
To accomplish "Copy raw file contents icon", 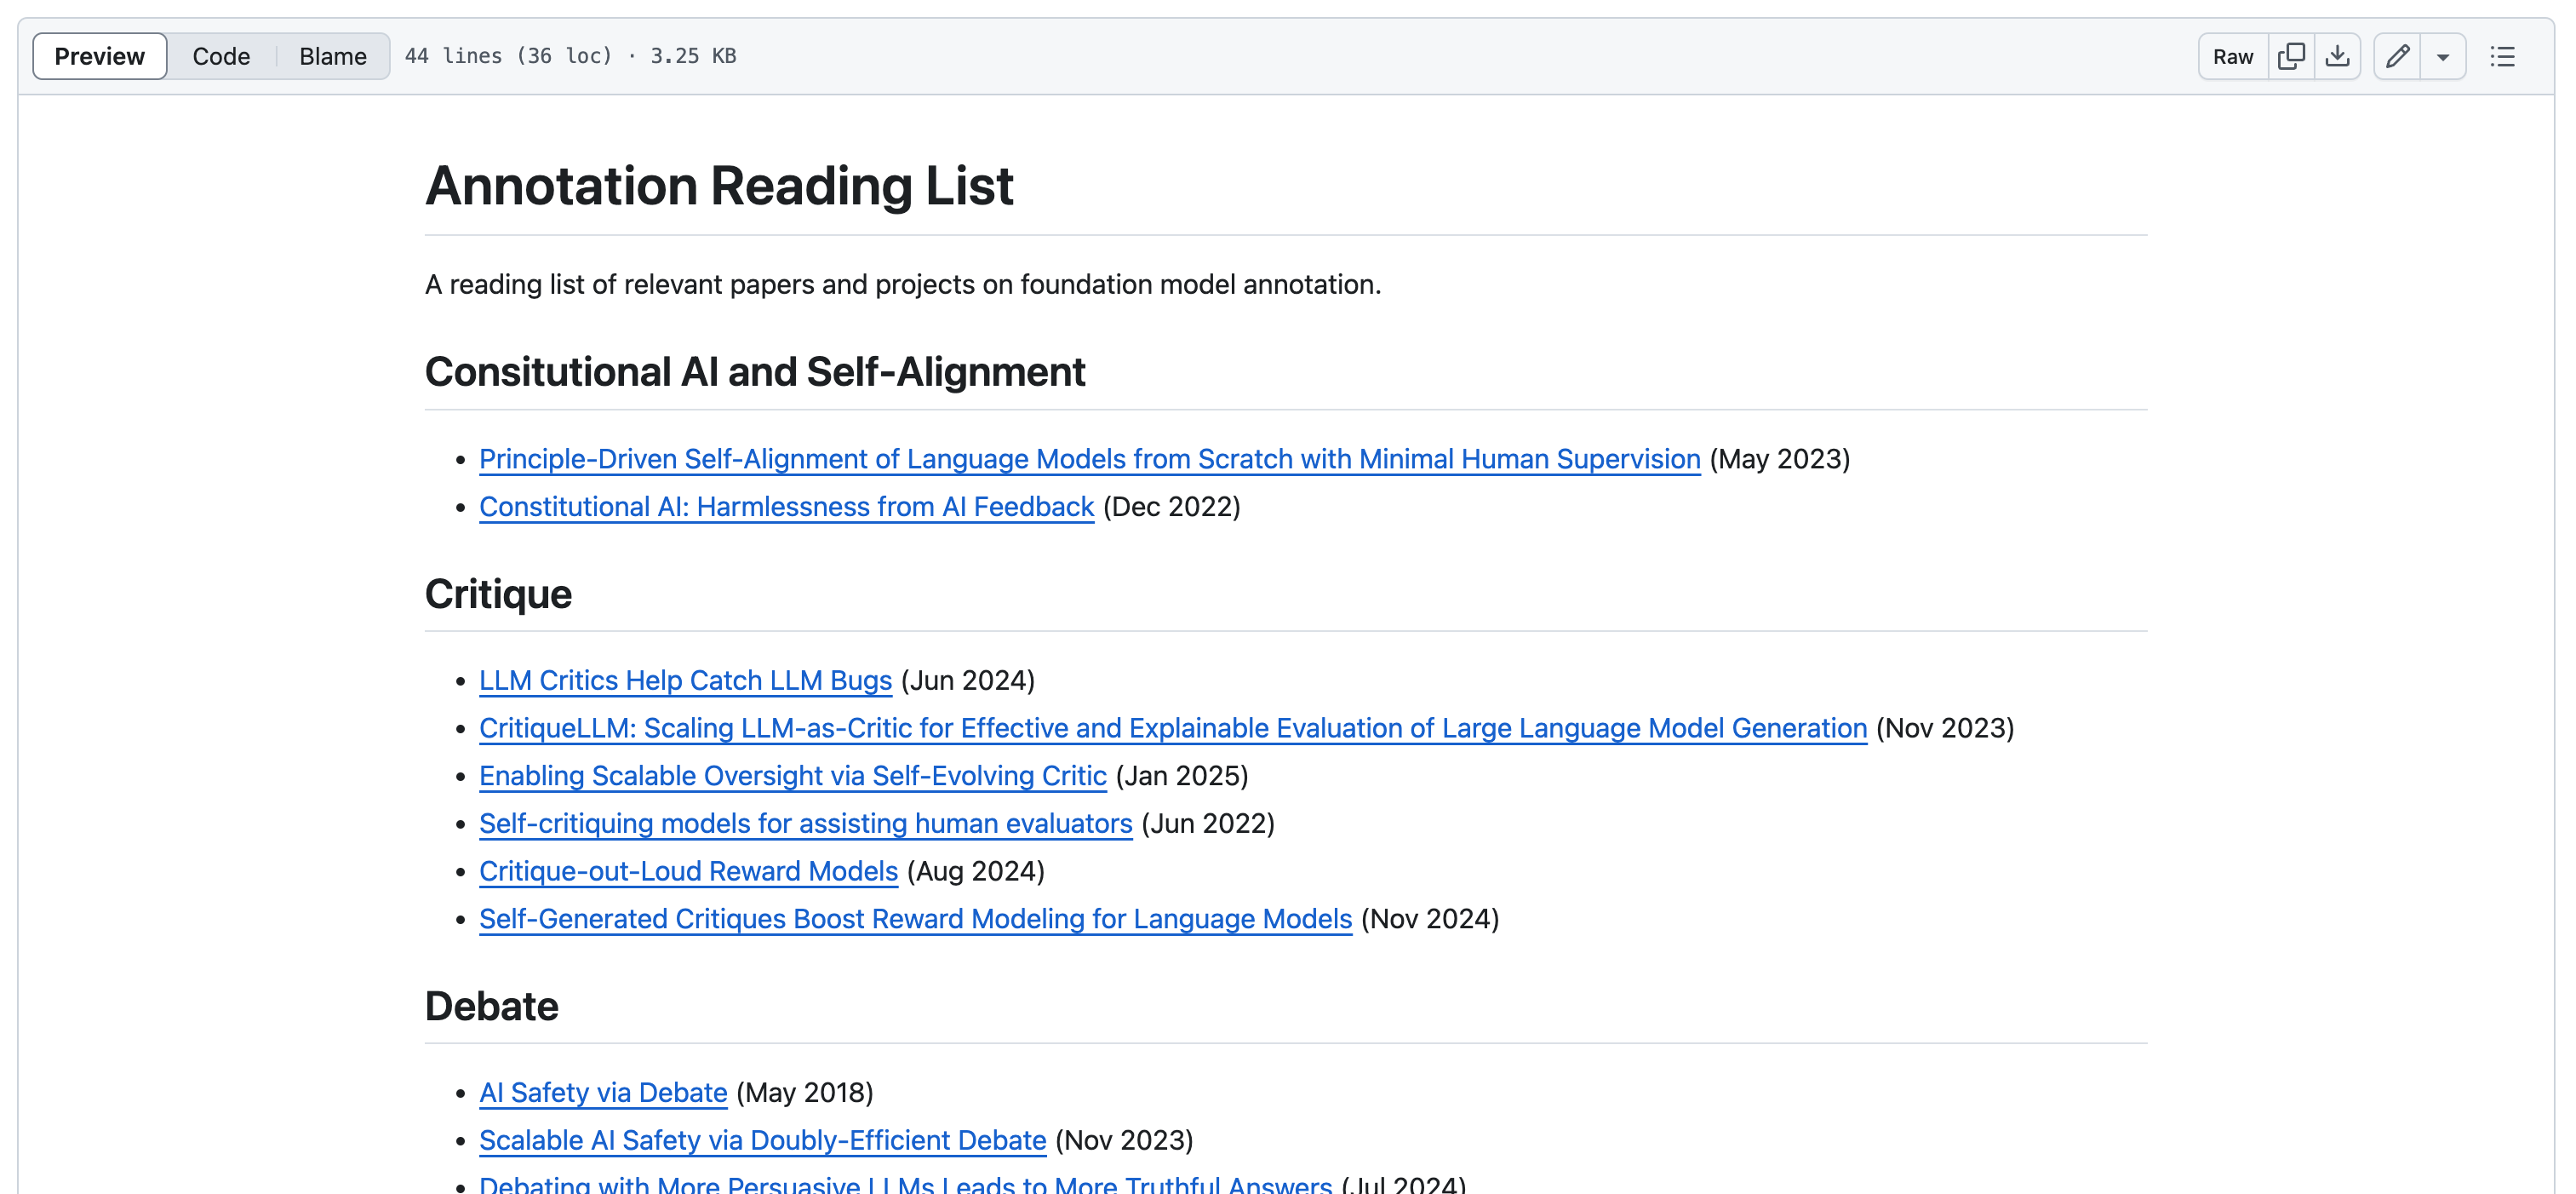I will [2291, 56].
